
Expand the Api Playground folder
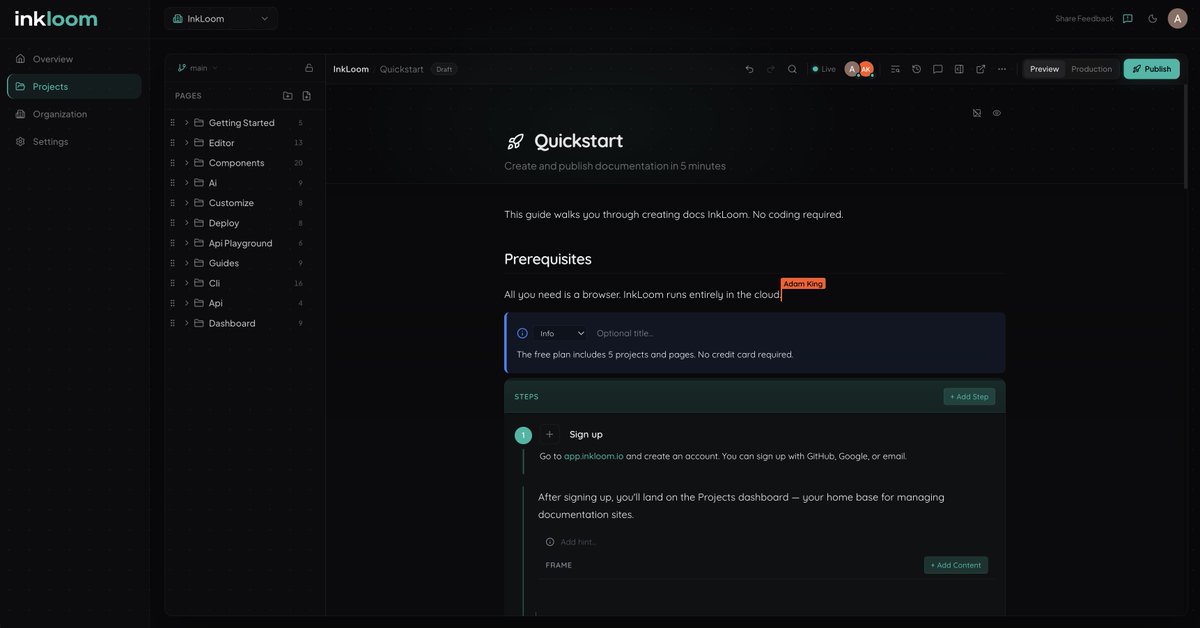point(187,243)
